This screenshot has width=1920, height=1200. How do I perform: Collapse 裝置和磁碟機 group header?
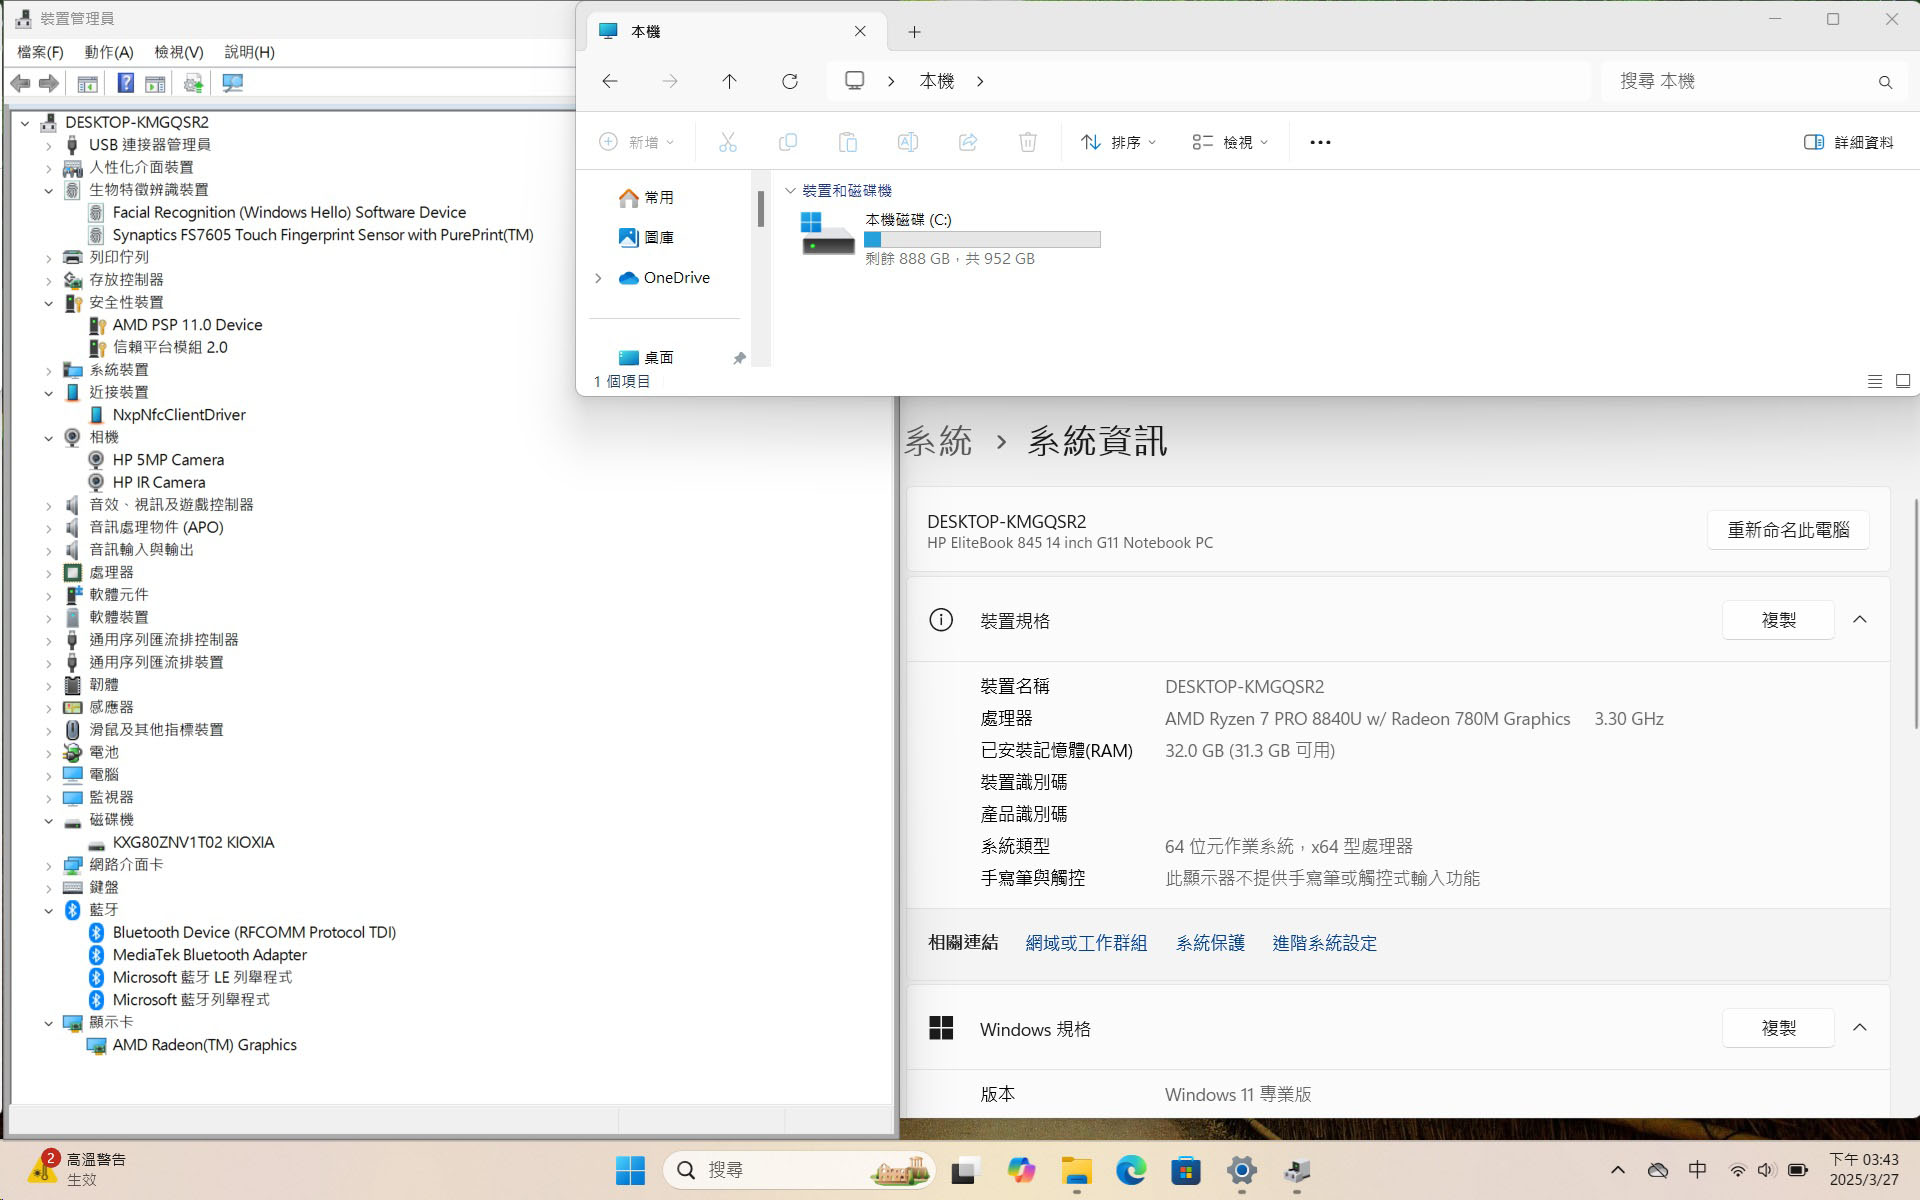(x=790, y=190)
